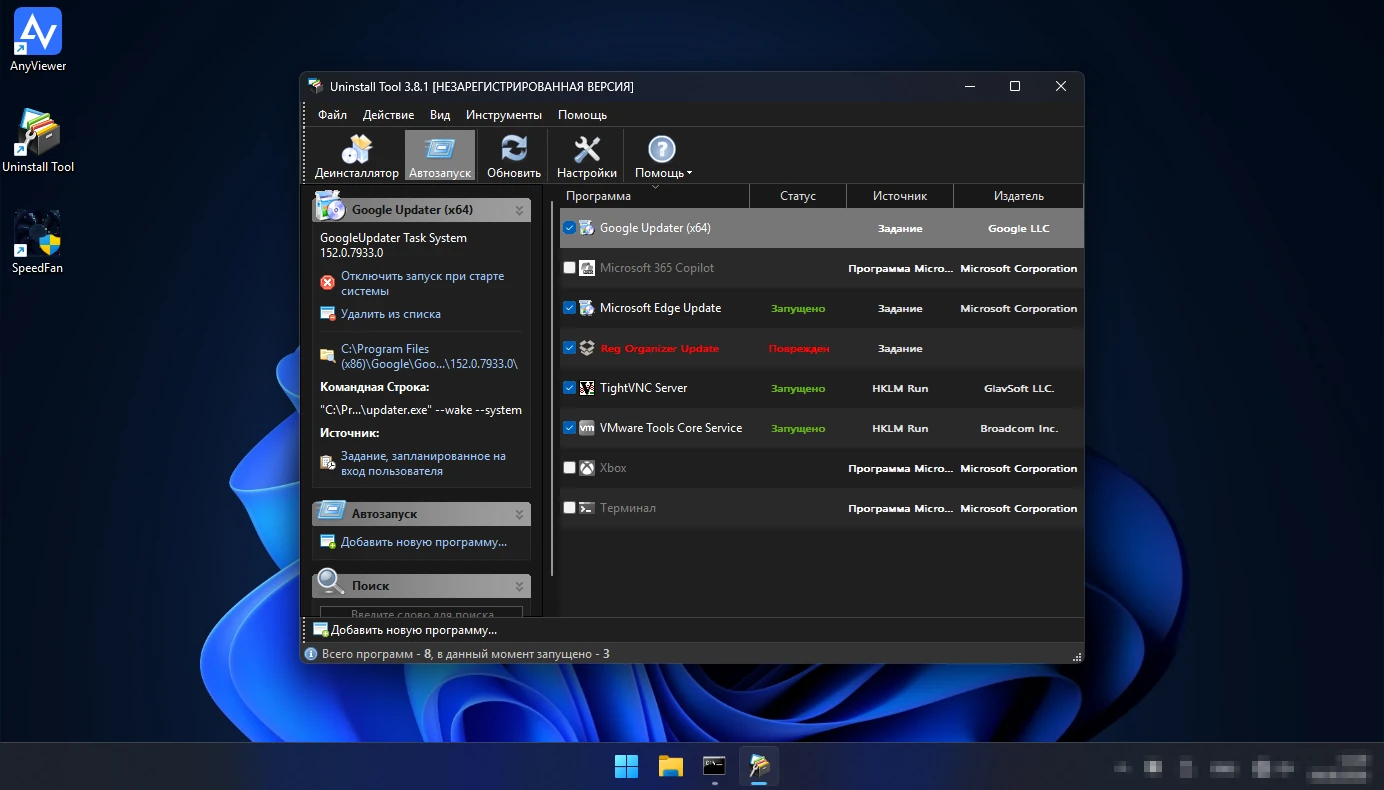Open the terminal taskbar icon
This screenshot has width=1384, height=790.
click(x=714, y=767)
